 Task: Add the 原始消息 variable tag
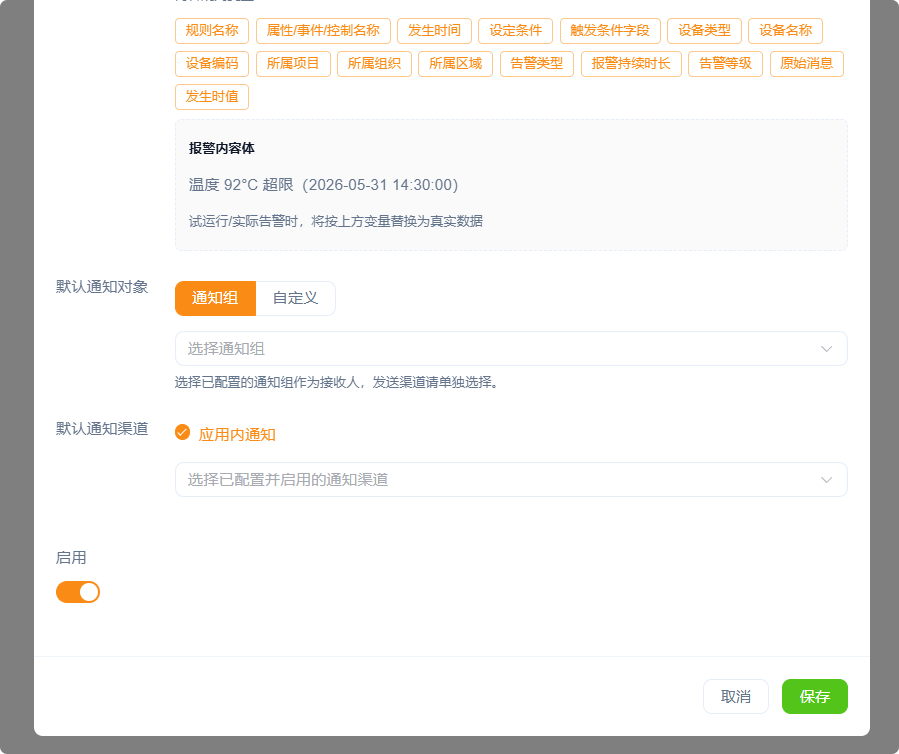(807, 64)
